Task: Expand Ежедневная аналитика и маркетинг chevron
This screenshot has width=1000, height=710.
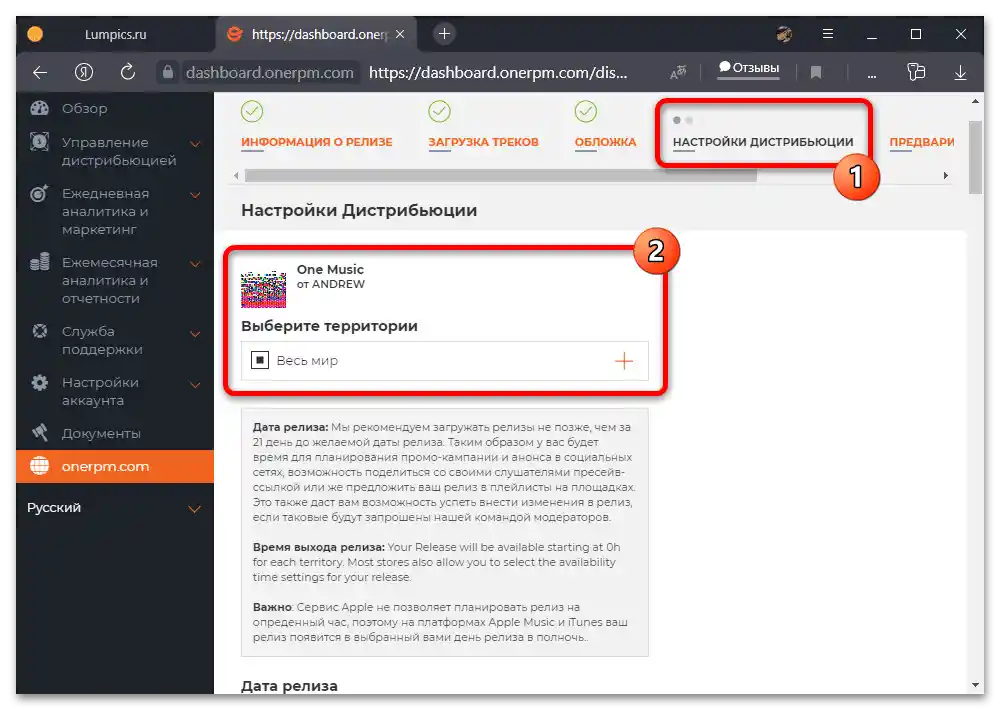Action: (195, 195)
